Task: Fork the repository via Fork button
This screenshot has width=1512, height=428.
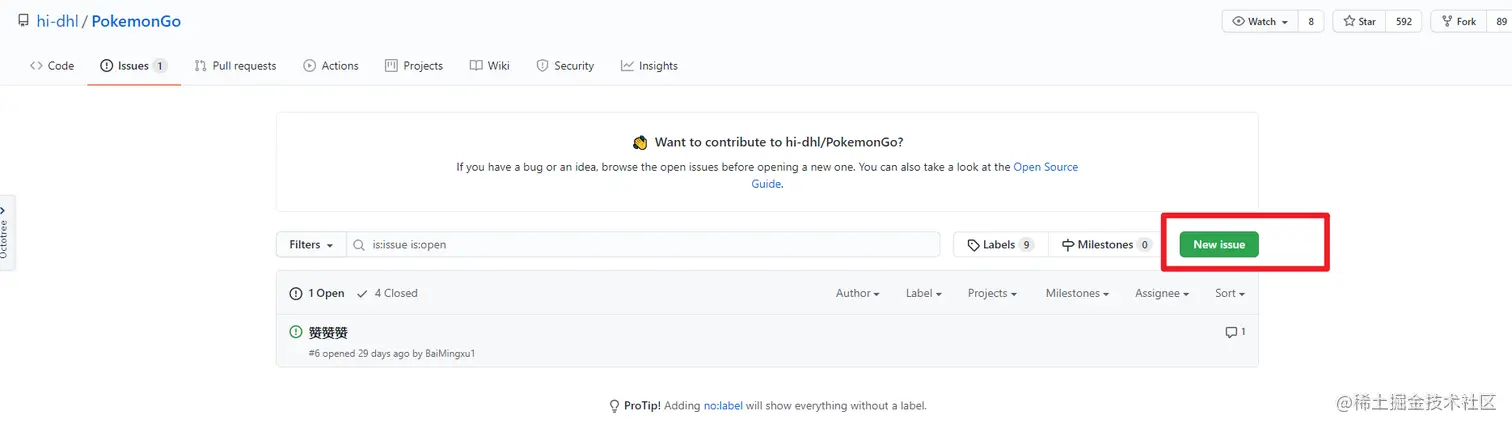Action: point(1459,21)
